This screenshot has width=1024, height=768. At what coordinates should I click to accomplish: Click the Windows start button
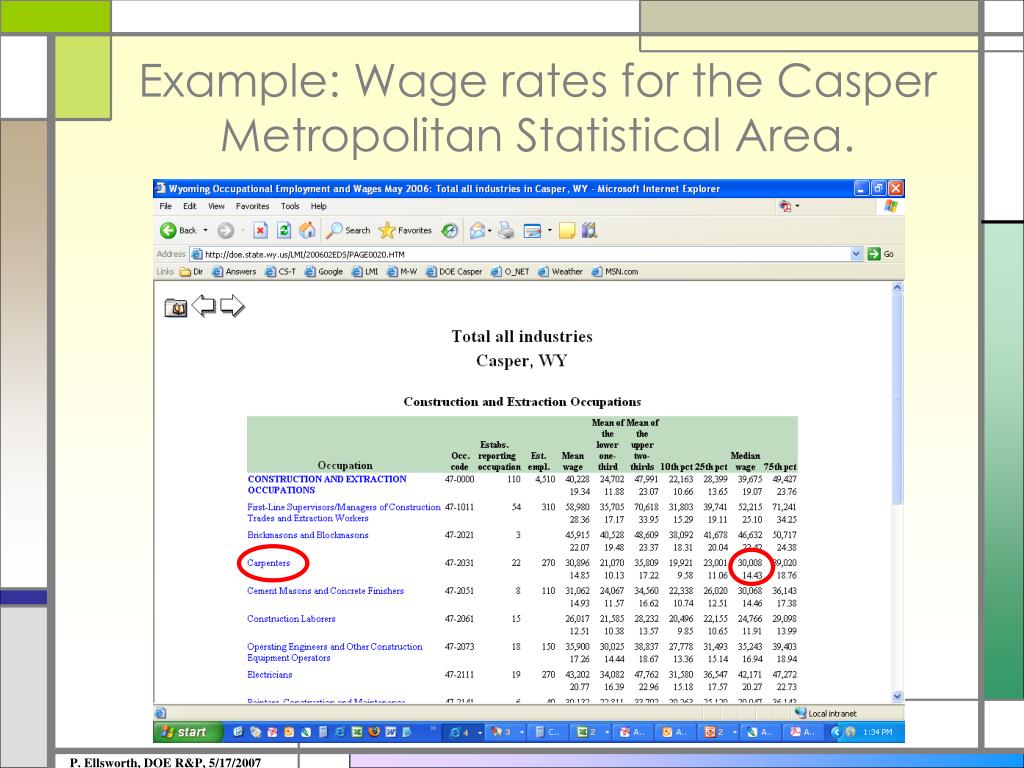tap(187, 732)
